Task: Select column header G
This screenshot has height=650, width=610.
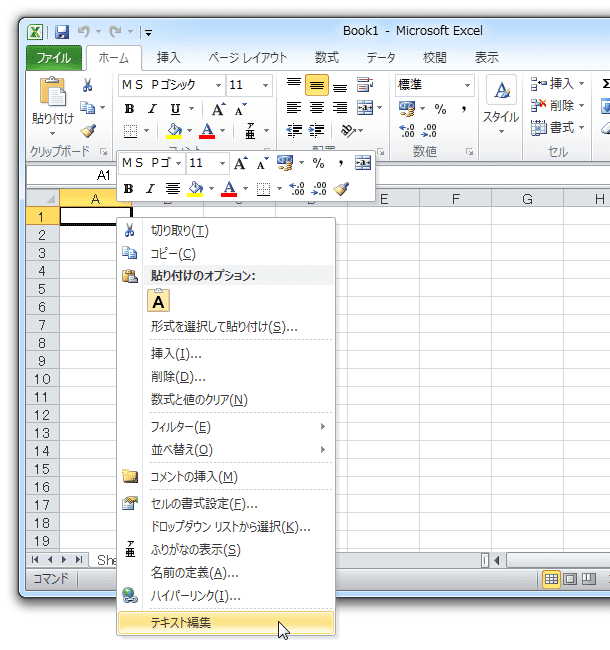Action: point(528,199)
